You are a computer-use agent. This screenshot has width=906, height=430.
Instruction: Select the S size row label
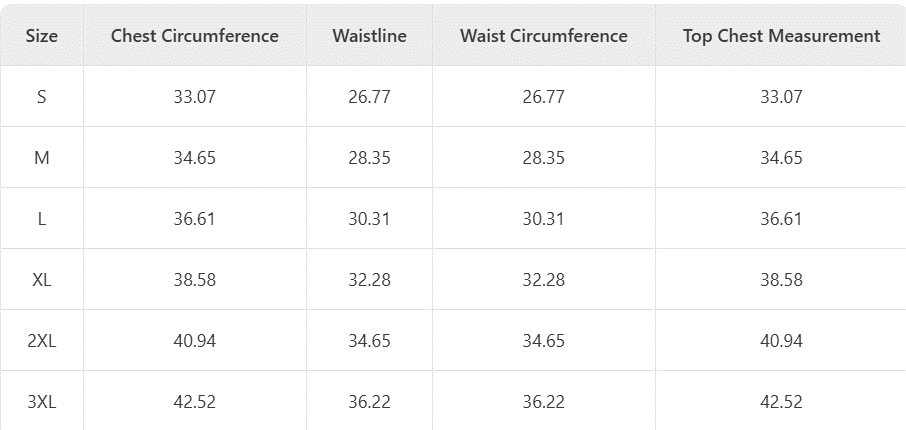(42, 97)
